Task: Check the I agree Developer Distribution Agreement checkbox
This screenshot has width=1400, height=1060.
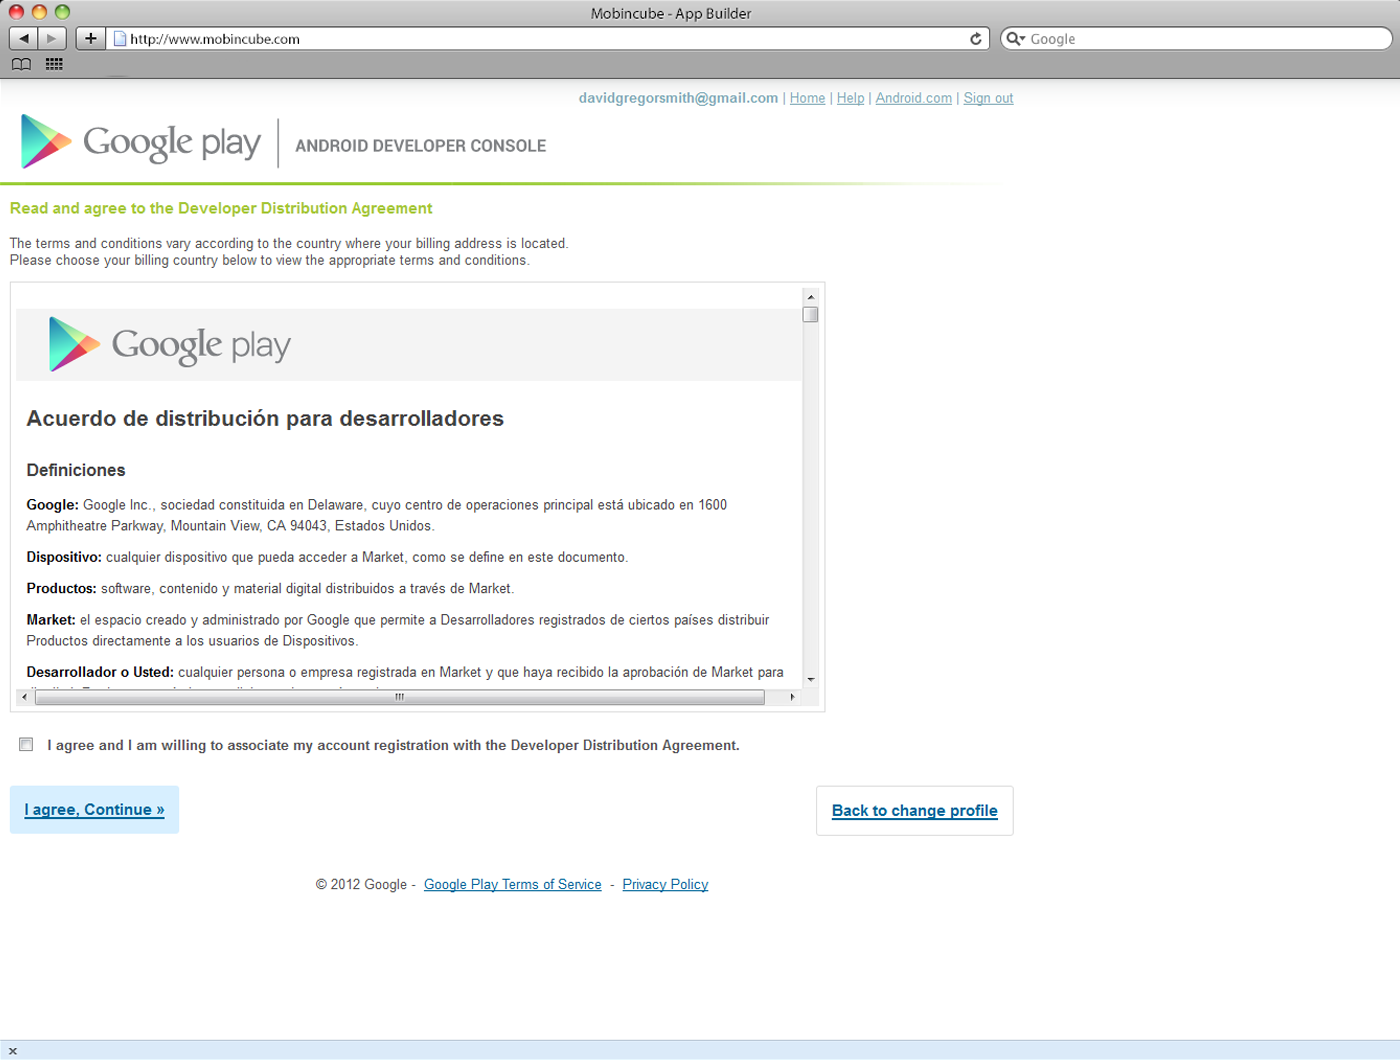Action: tap(26, 744)
